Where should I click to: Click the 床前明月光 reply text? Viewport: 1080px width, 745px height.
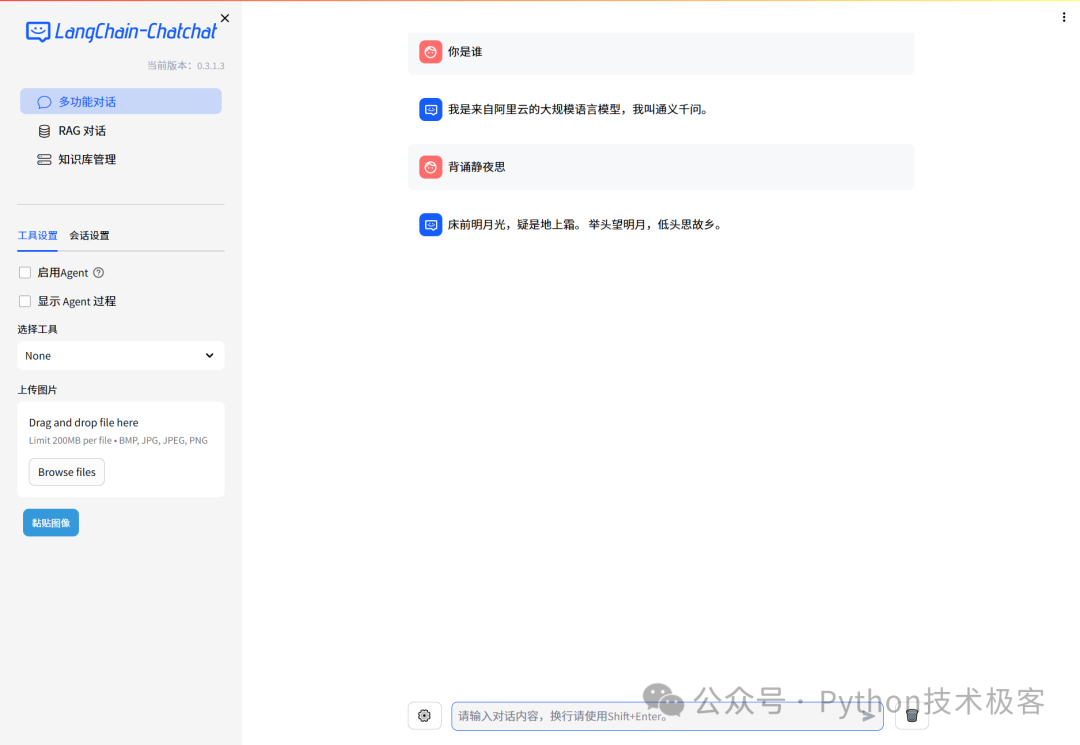tap(585, 224)
